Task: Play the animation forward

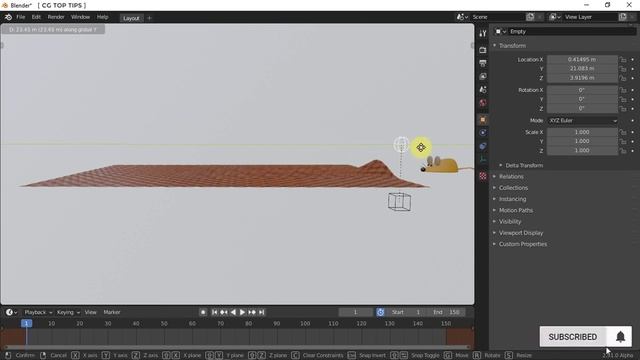Action: 242,312
